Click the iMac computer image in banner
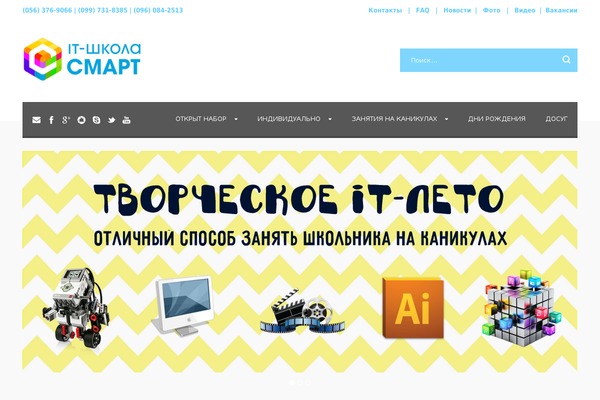This screenshot has width=600, height=400. click(x=183, y=306)
